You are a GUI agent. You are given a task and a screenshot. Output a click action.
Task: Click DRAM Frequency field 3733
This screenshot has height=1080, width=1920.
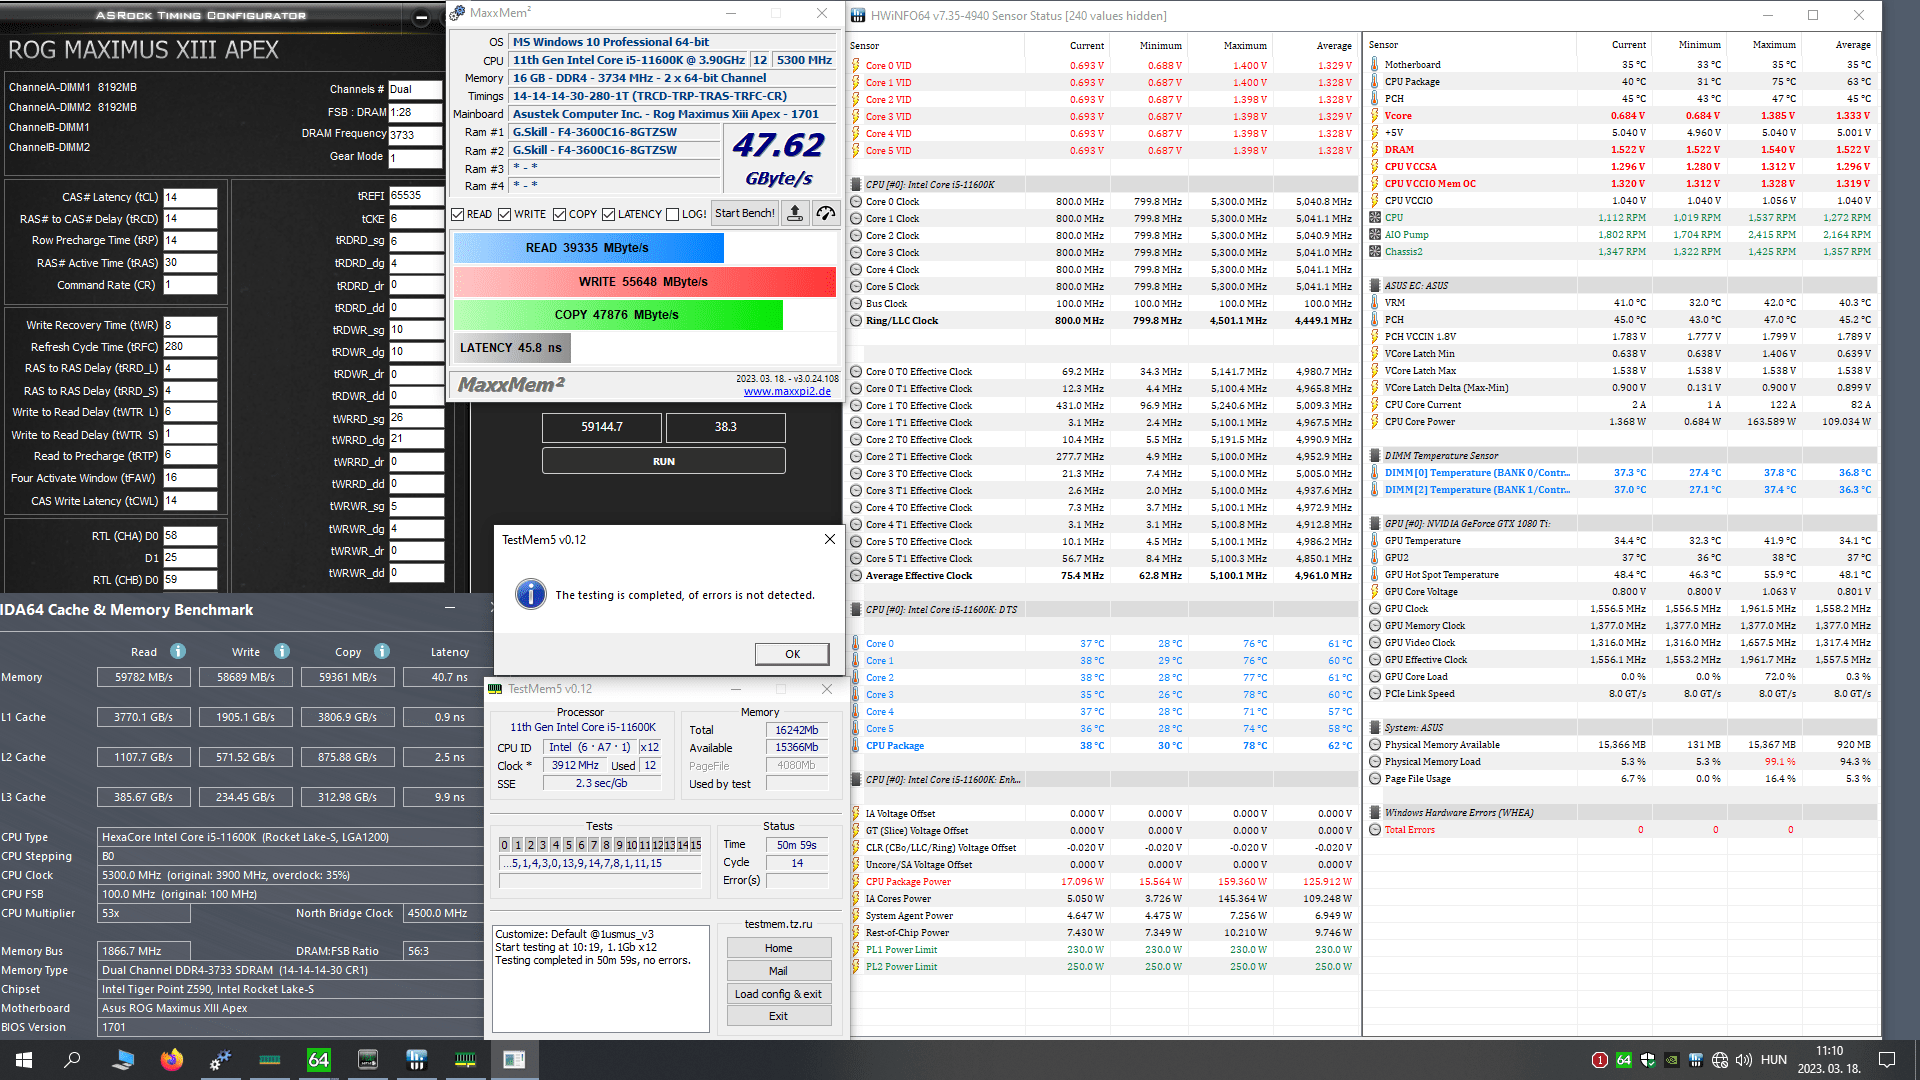point(415,135)
